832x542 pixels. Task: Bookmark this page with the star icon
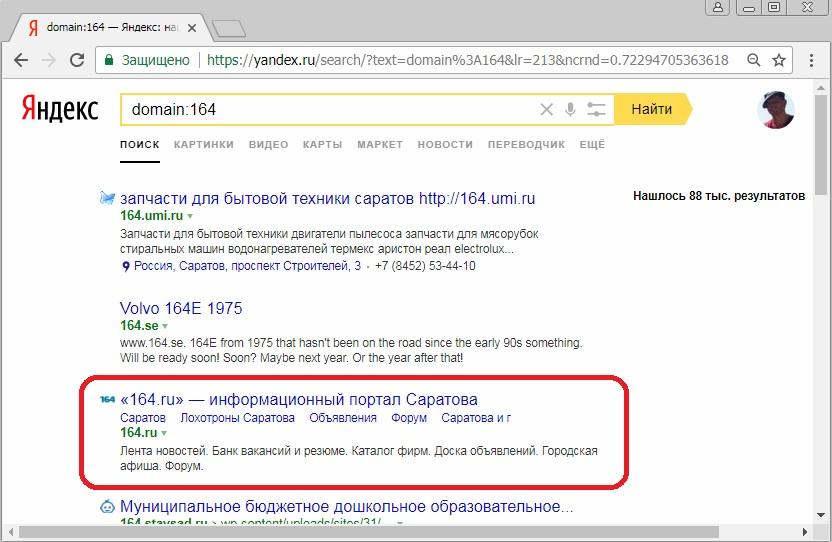coord(779,60)
